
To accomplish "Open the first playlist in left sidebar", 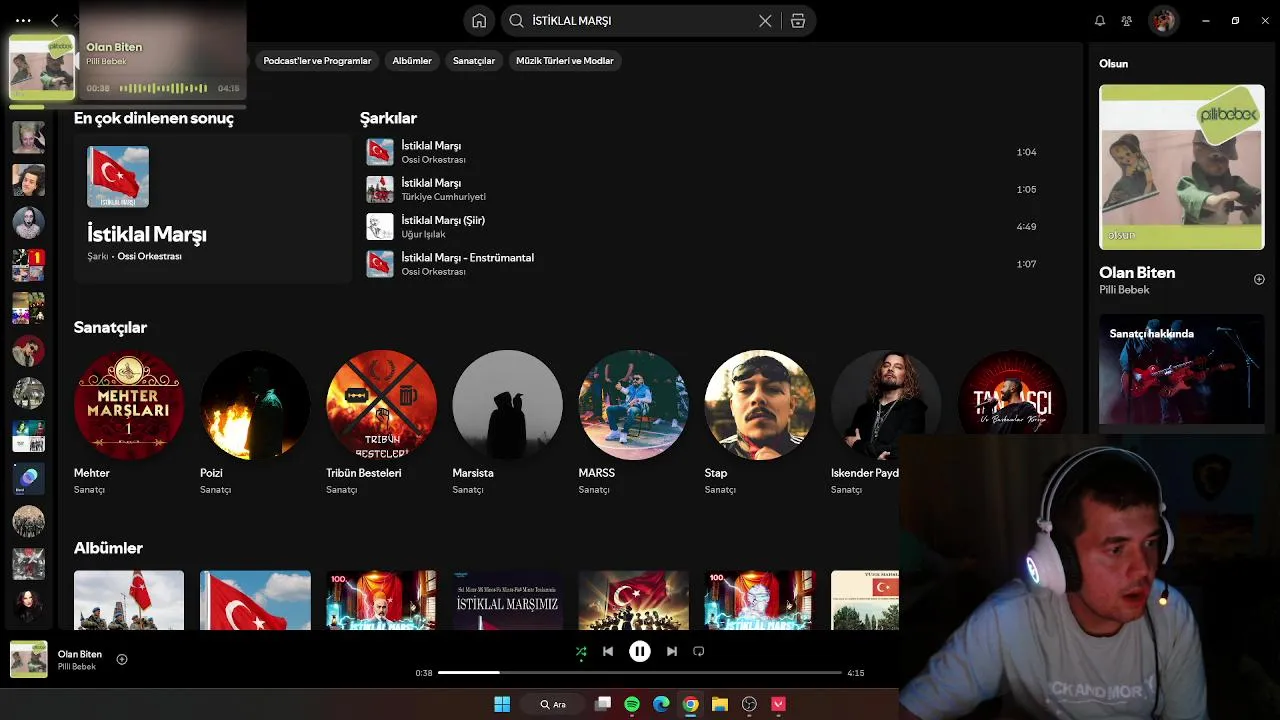I will 29,137.
